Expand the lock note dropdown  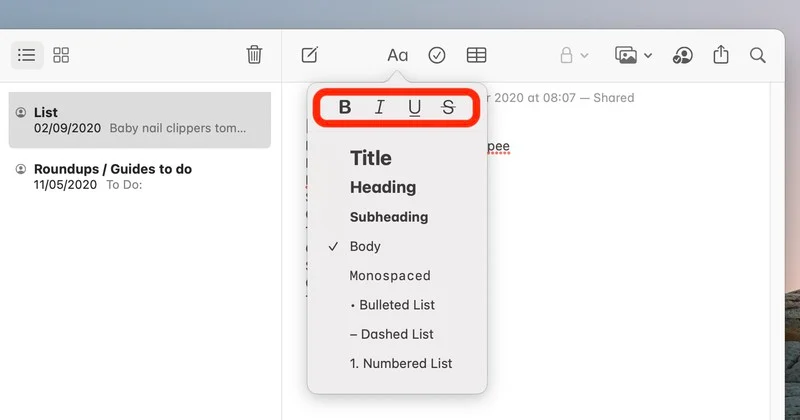point(574,55)
